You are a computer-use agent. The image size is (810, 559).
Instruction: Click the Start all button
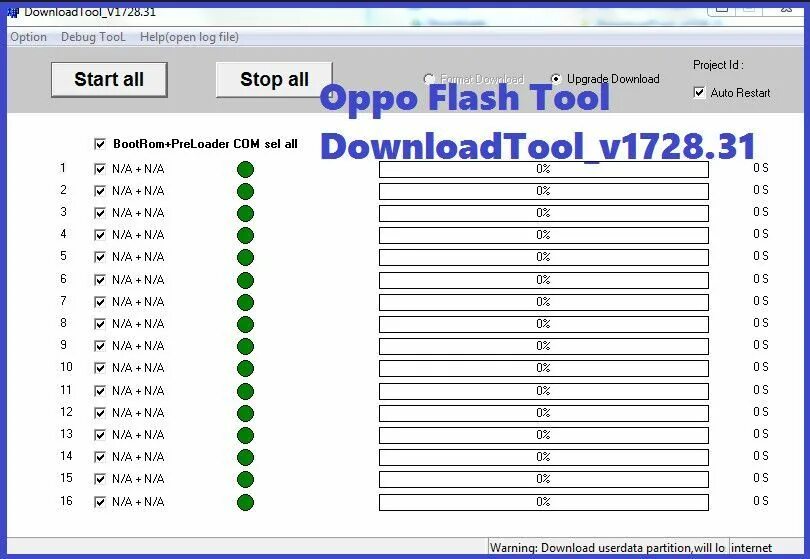(109, 80)
